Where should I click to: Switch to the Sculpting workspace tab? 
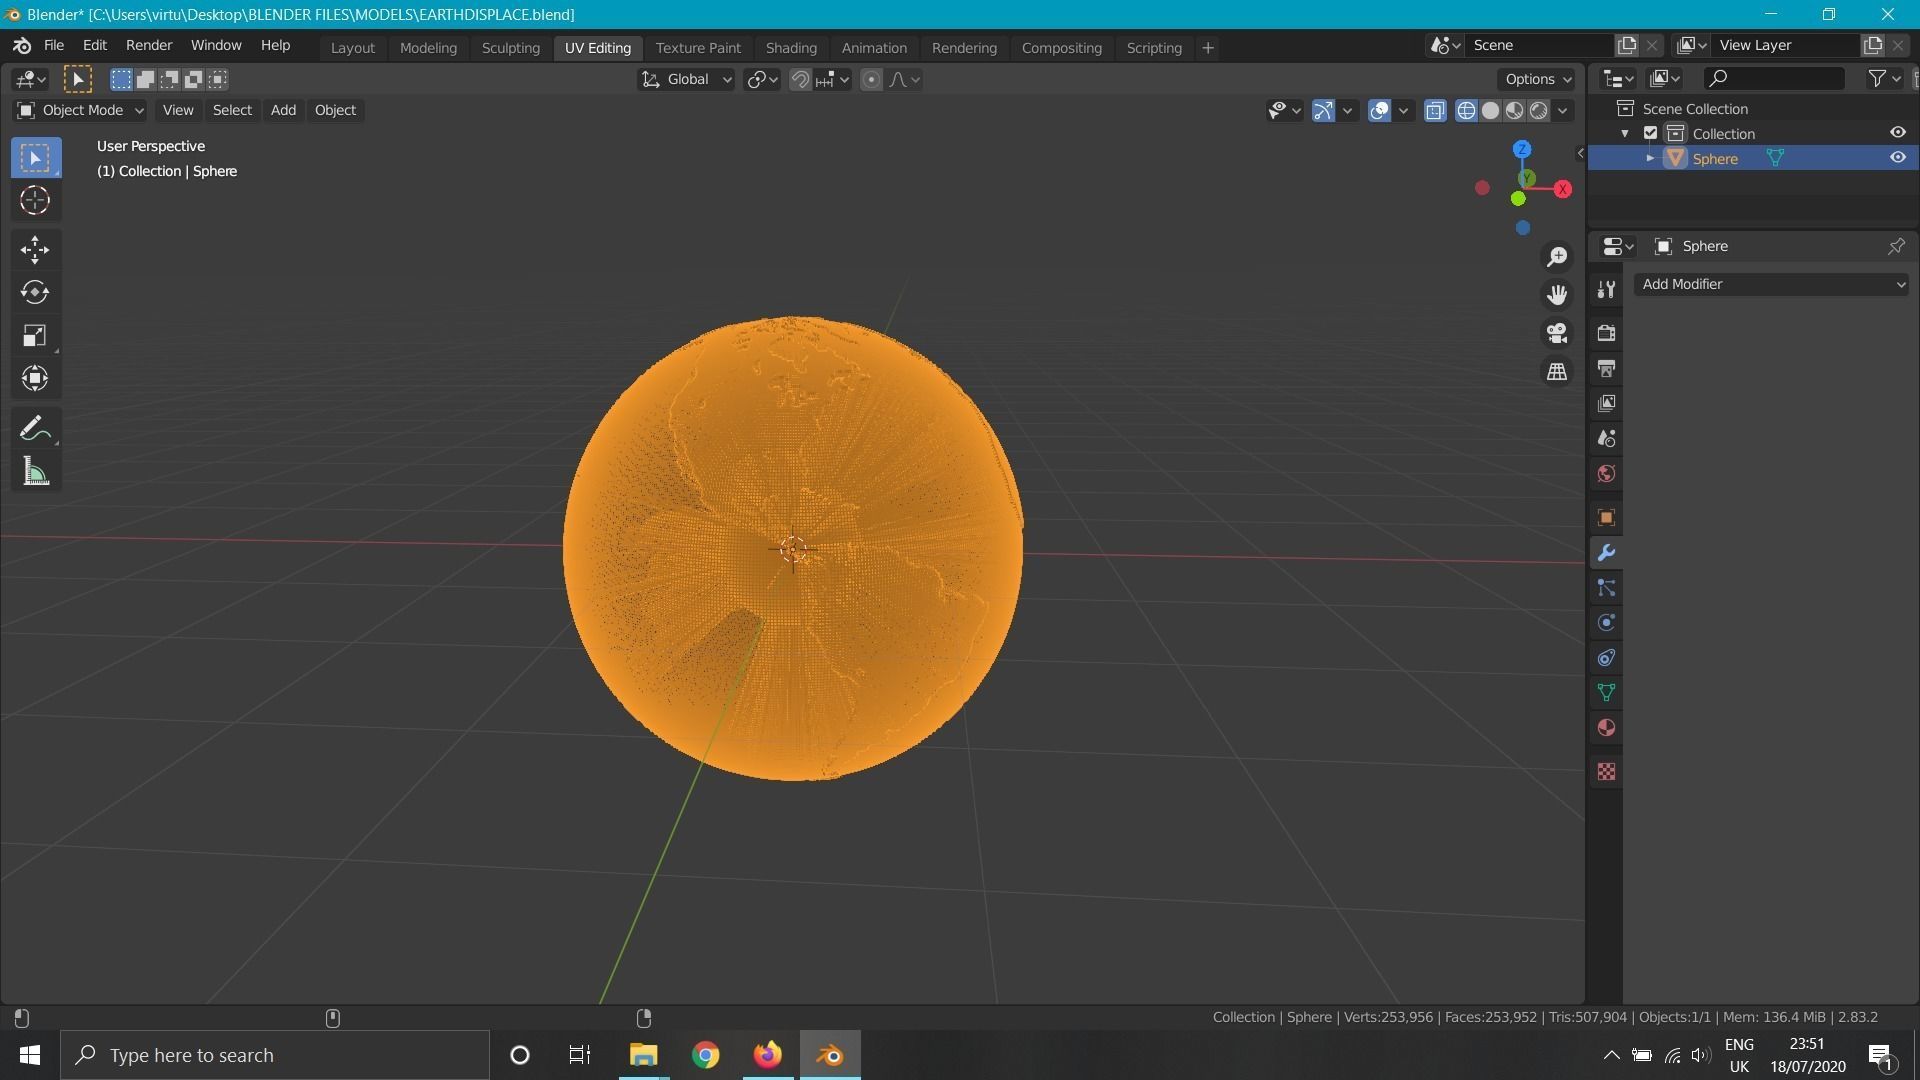(510, 47)
